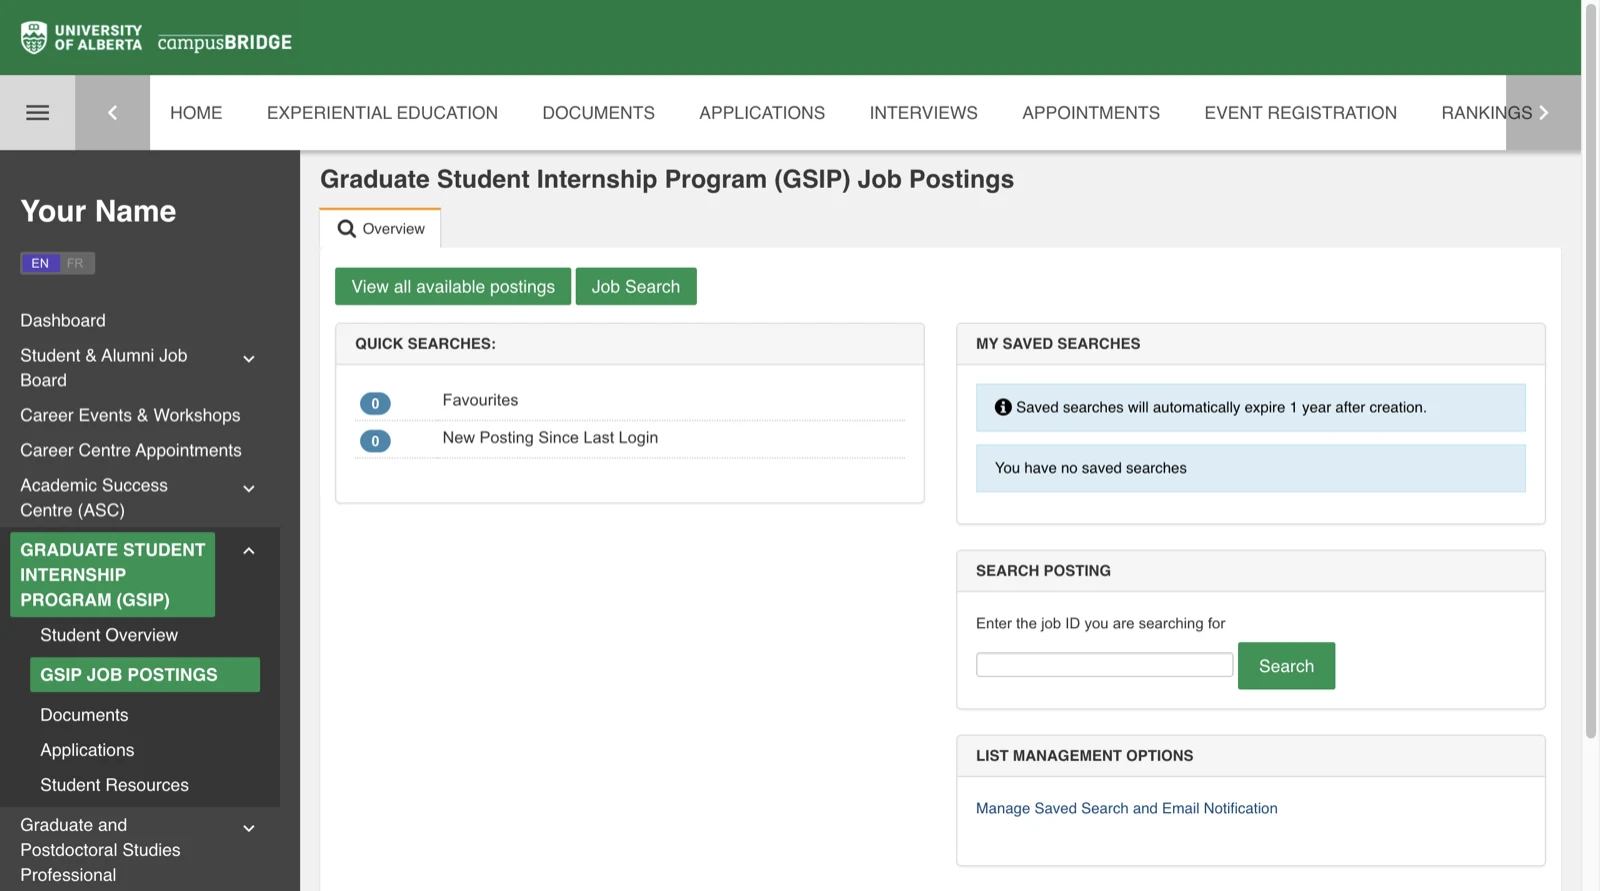Click the 'Your Name' profile heading
1600x891 pixels.
tap(98, 211)
